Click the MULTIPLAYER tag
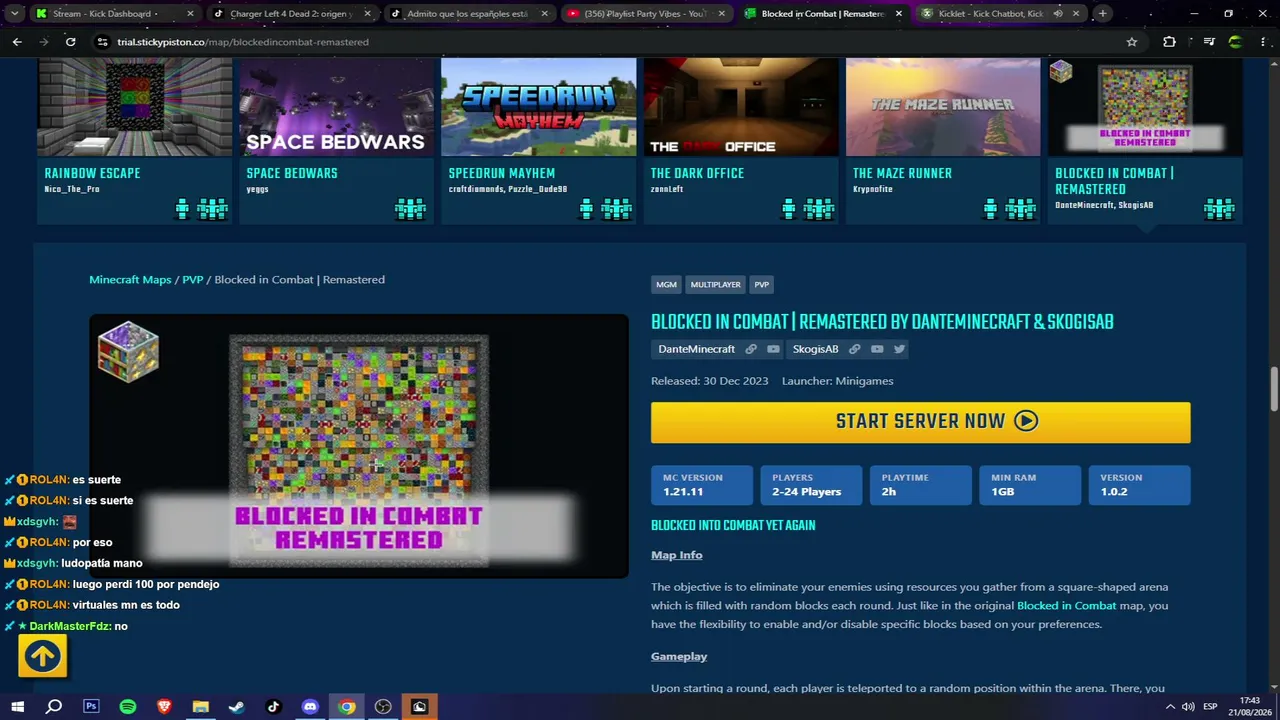The image size is (1280, 720). coord(715,285)
